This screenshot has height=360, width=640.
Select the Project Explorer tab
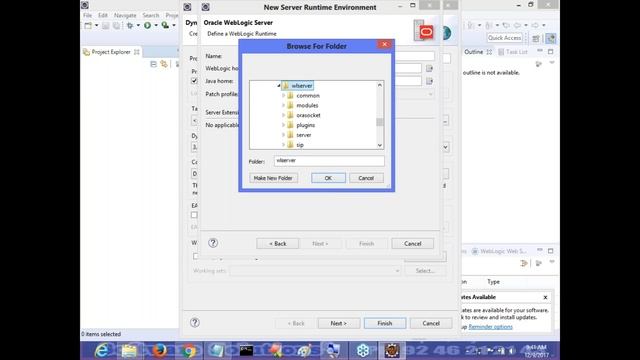[111, 52]
